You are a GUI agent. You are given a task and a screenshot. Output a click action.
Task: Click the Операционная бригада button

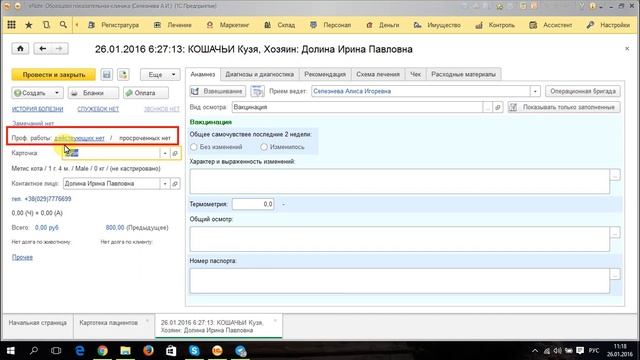tap(583, 91)
